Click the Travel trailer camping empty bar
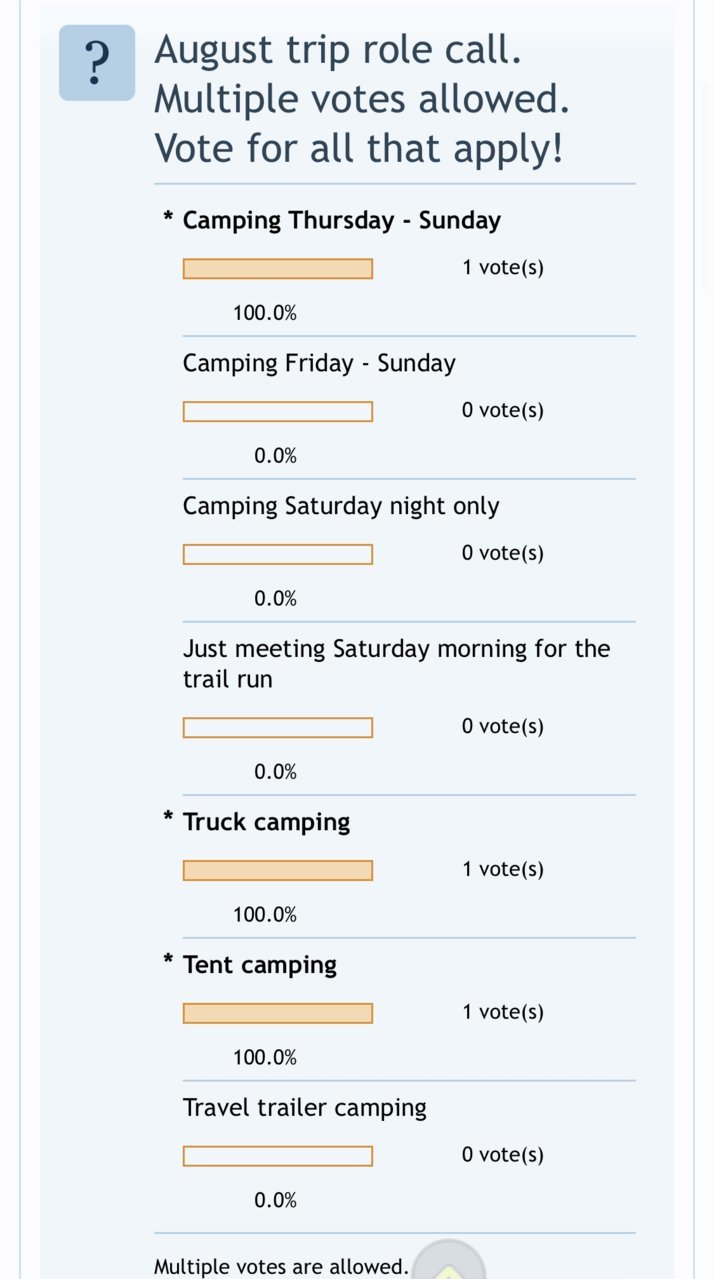 click(278, 1156)
